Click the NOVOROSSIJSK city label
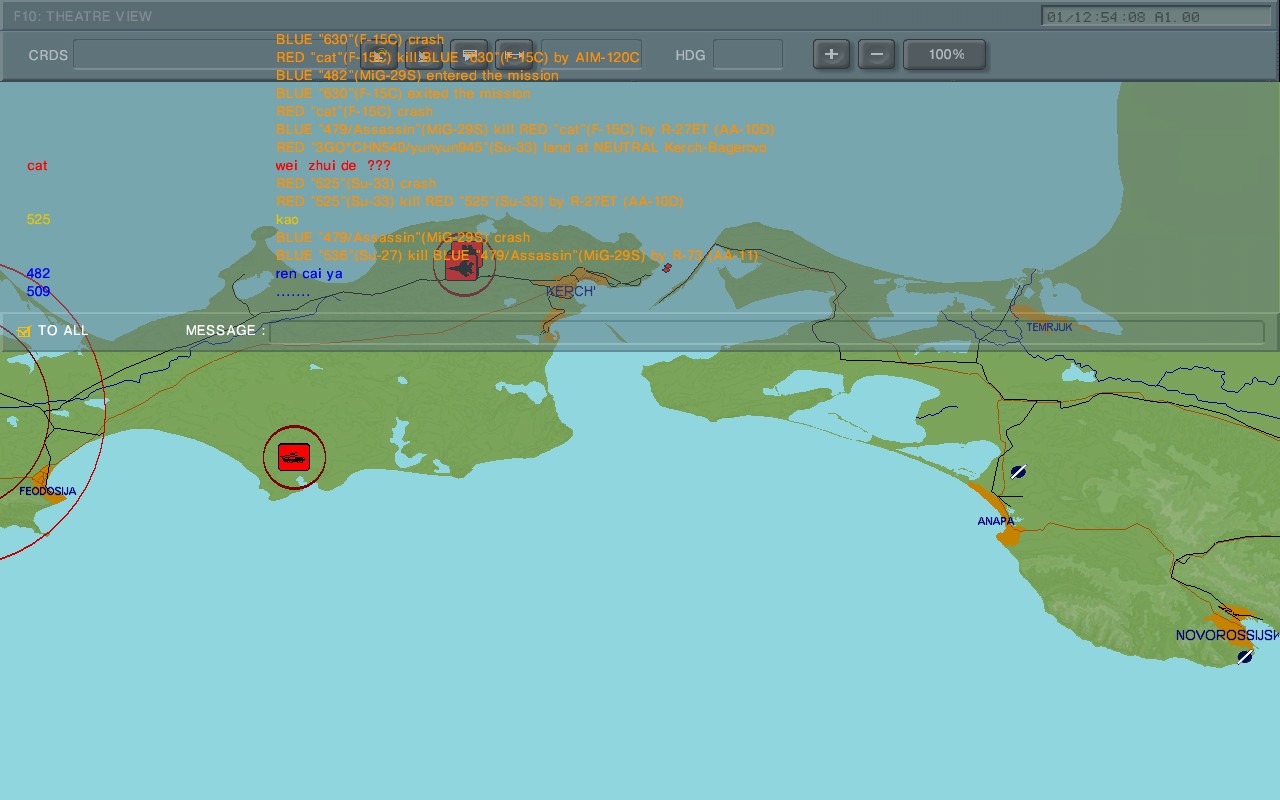This screenshot has height=800, width=1280. click(x=1227, y=635)
